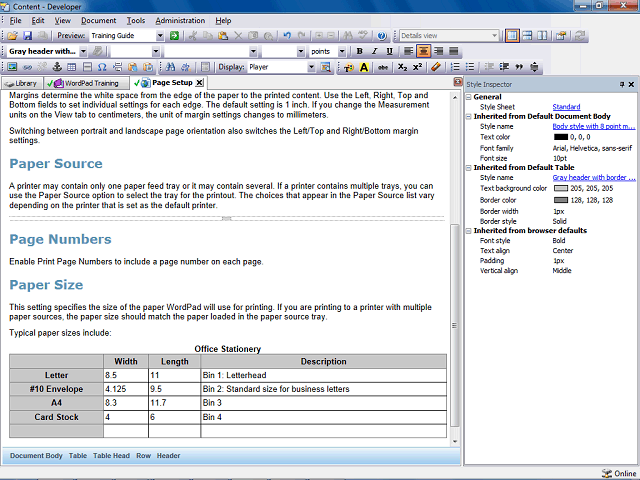Open the Administration menu

tap(180, 20)
